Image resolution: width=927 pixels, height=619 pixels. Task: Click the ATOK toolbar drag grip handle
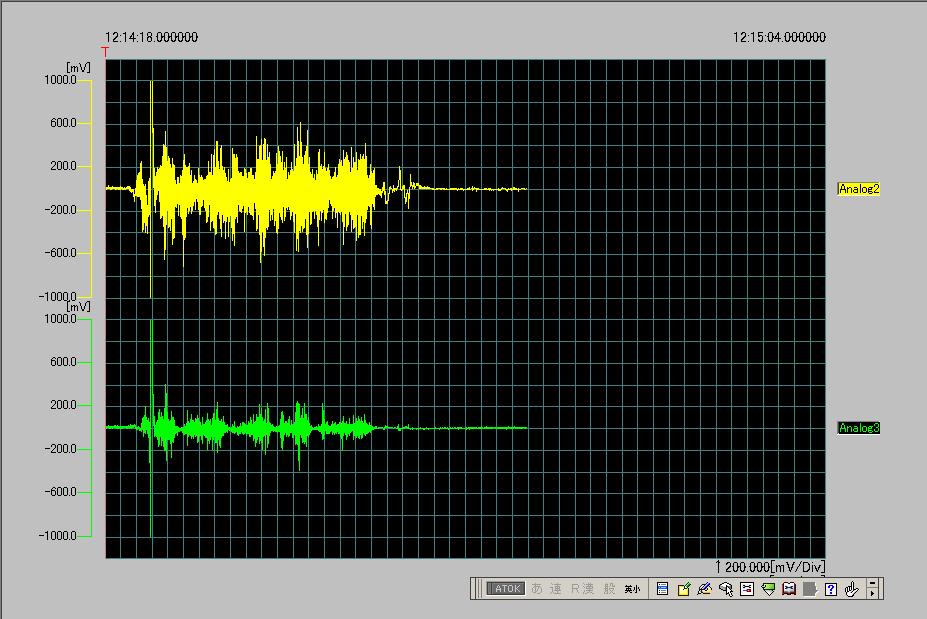(477, 589)
